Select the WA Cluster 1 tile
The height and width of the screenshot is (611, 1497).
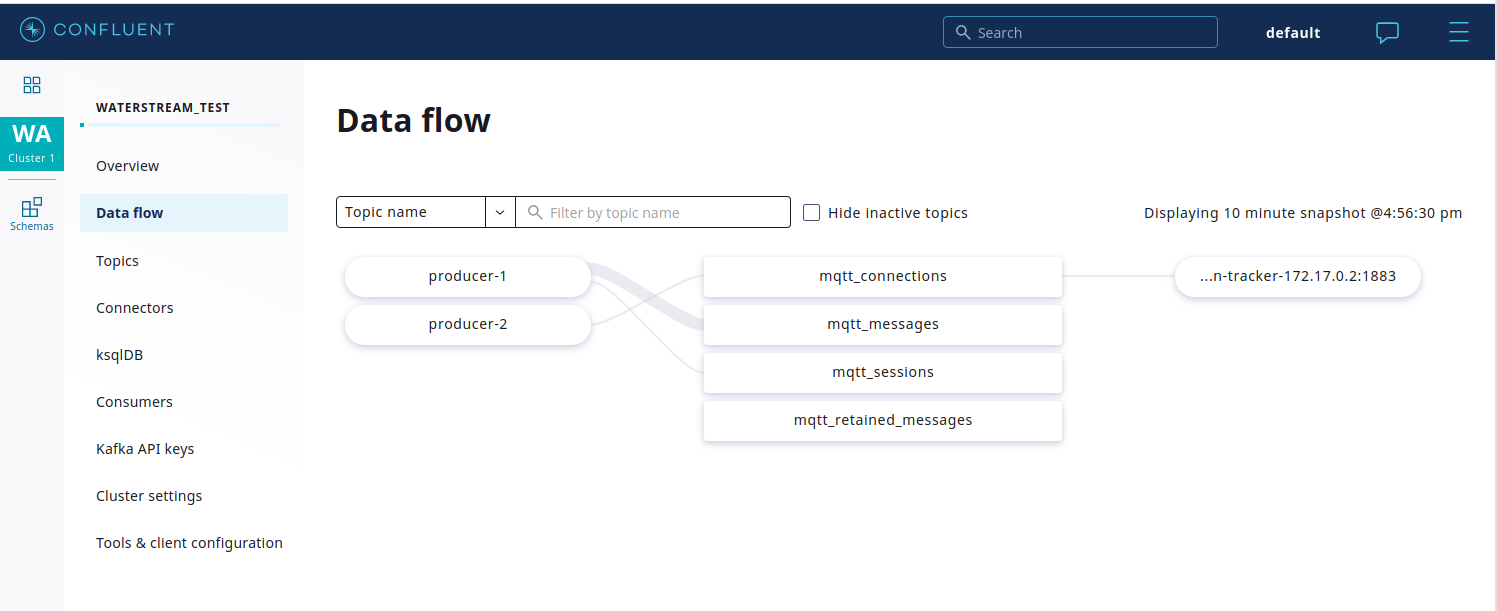click(32, 143)
